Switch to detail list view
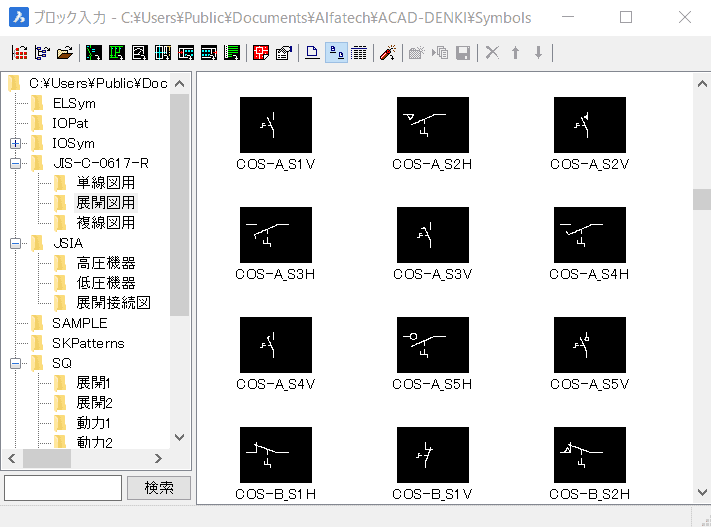Image resolution: width=711 pixels, height=527 pixels. click(359, 53)
